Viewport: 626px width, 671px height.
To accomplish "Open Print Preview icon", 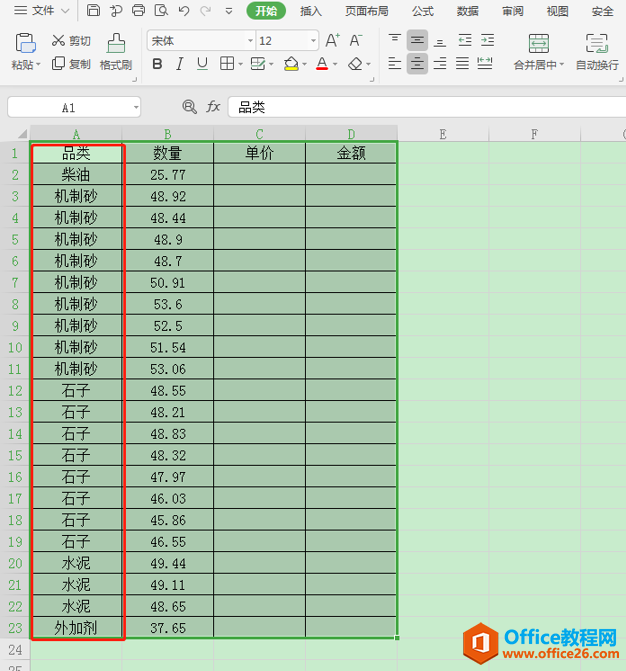I will coord(161,10).
